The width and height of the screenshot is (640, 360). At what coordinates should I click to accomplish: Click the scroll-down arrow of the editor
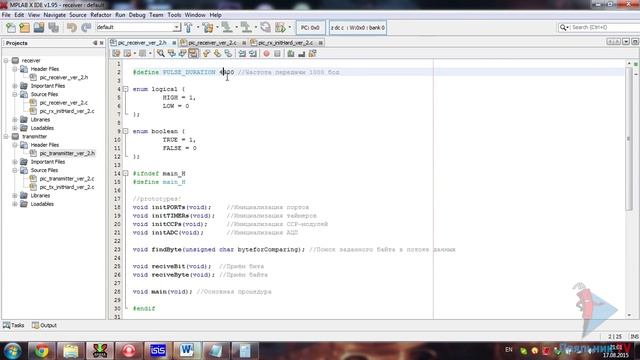[629, 315]
